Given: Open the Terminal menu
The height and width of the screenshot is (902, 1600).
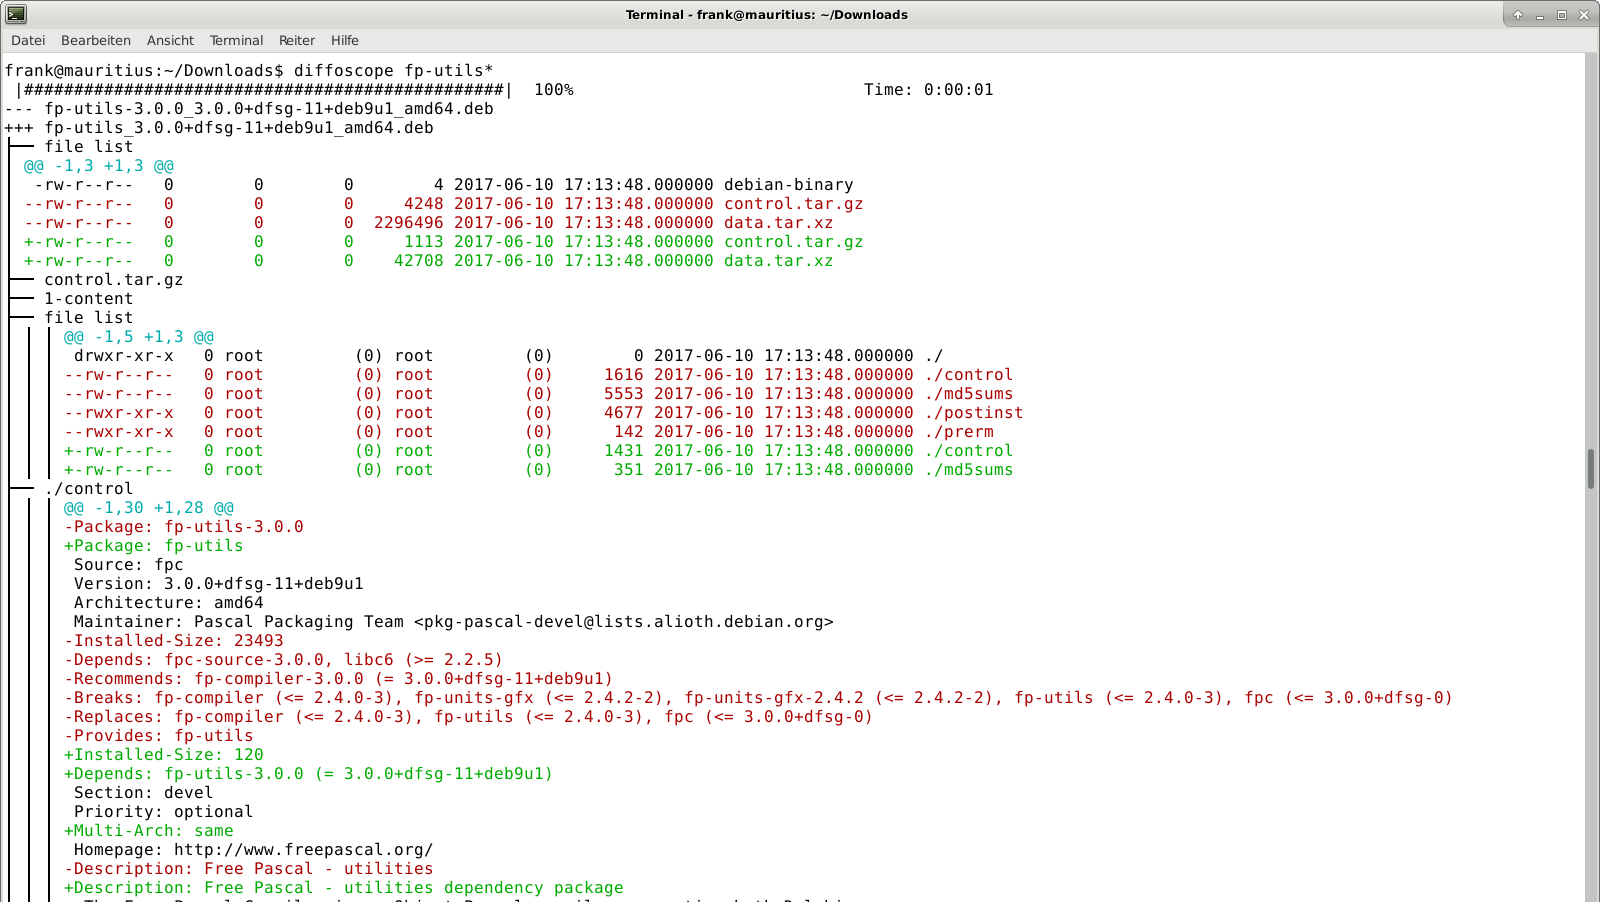Looking at the screenshot, I should 236,40.
